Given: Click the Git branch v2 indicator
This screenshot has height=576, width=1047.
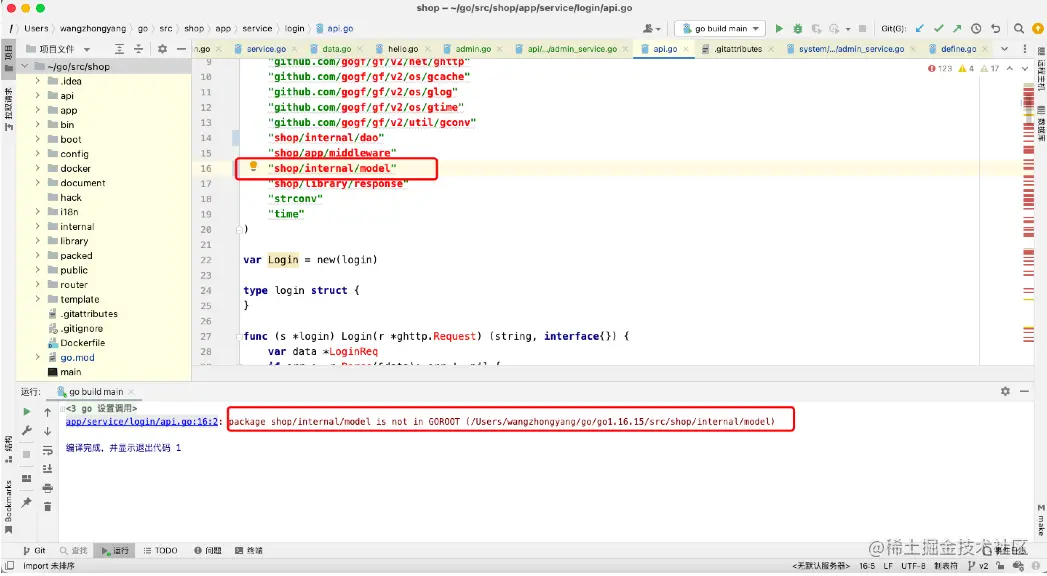Looking at the screenshot, I should 979,566.
